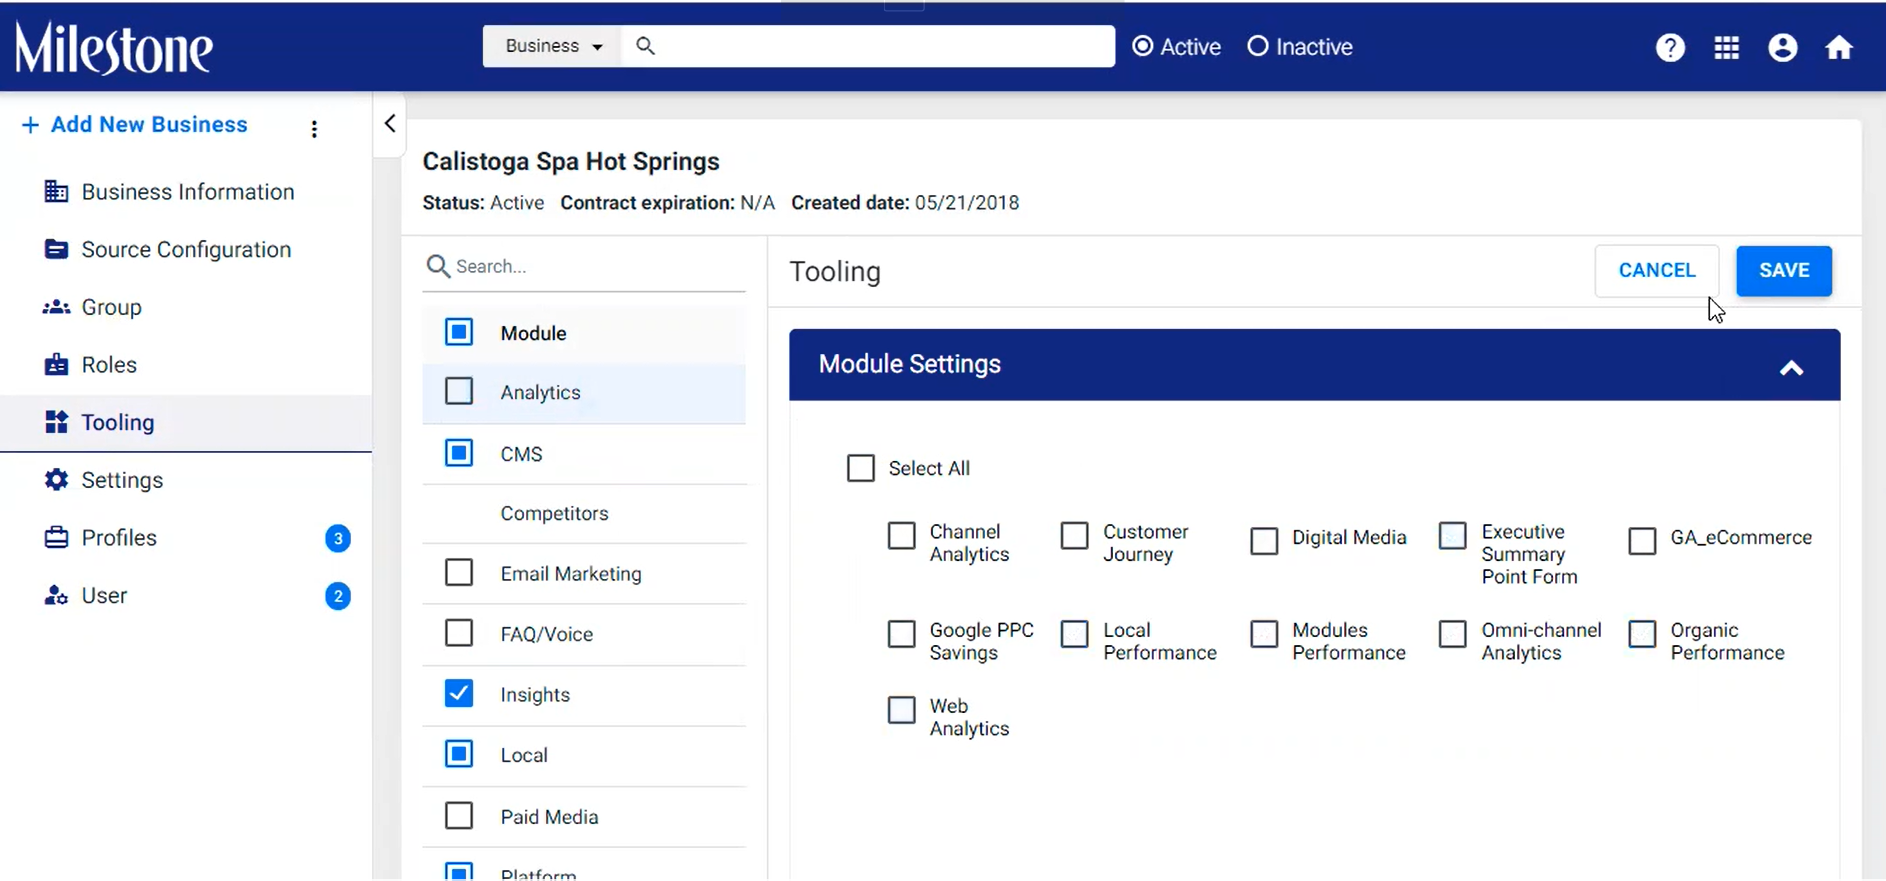Enable the Web Analytics checkbox
This screenshot has height=881, width=1886.
tap(902, 710)
